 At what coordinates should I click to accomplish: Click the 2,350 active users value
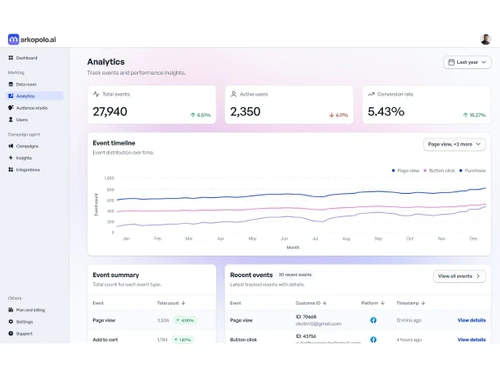click(245, 111)
